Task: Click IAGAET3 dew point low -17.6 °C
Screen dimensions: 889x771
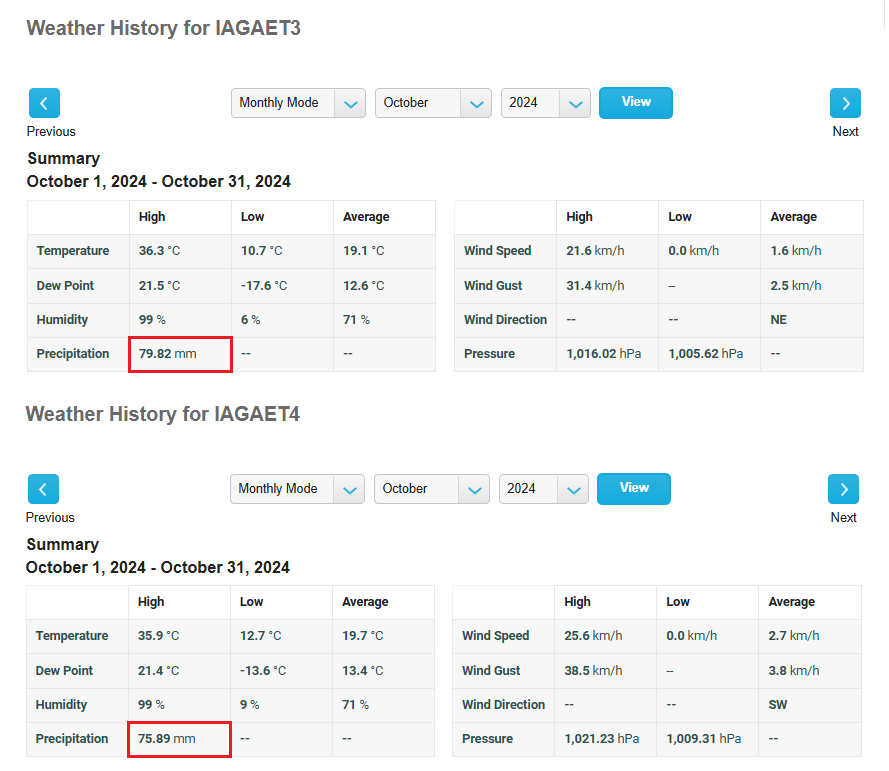Action: [264, 286]
